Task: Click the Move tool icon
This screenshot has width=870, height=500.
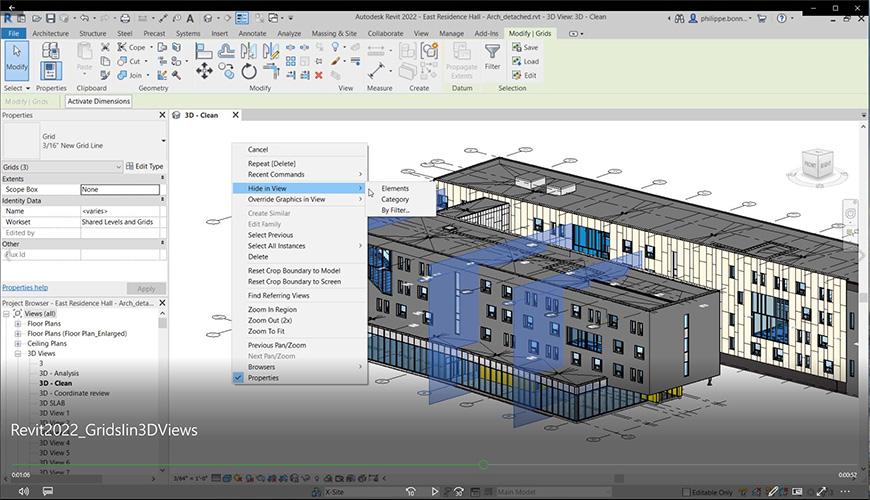Action: pyautogui.click(x=204, y=71)
